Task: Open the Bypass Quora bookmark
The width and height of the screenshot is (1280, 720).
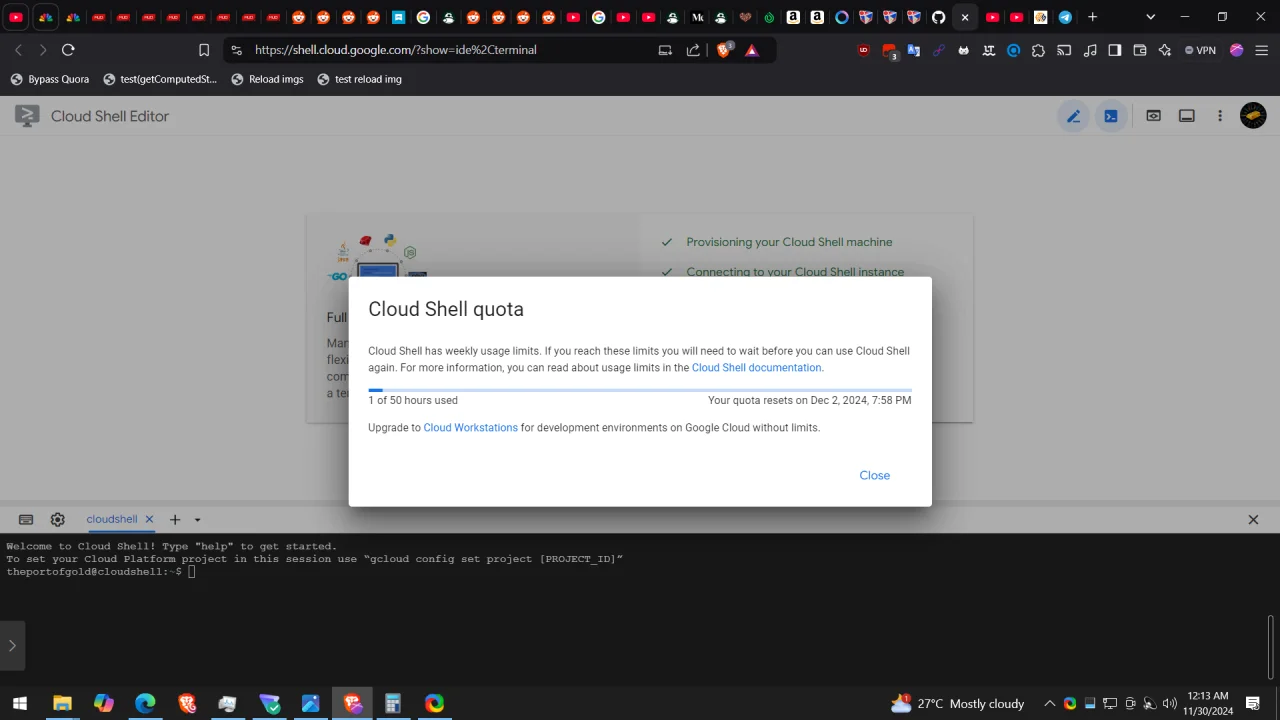Action: point(50,79)
